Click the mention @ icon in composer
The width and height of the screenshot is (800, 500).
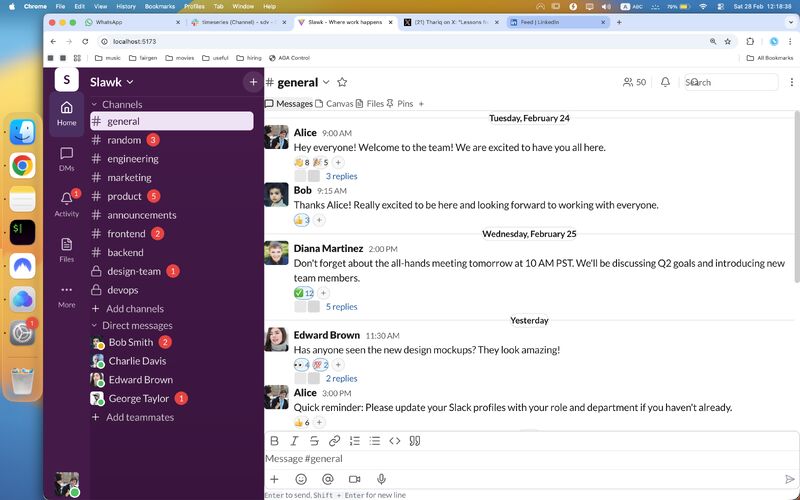pyautogui.click(x=328, y=479)
